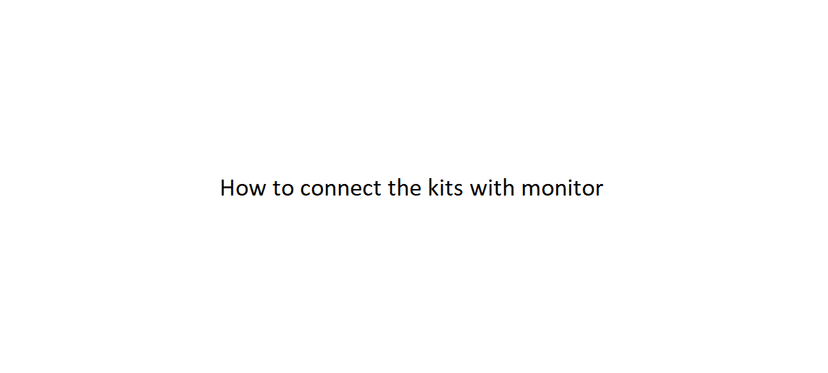Screen dimensions: 828x373
Task: Click the letter m starting "monitor"
Action: (x=531, y=190)
